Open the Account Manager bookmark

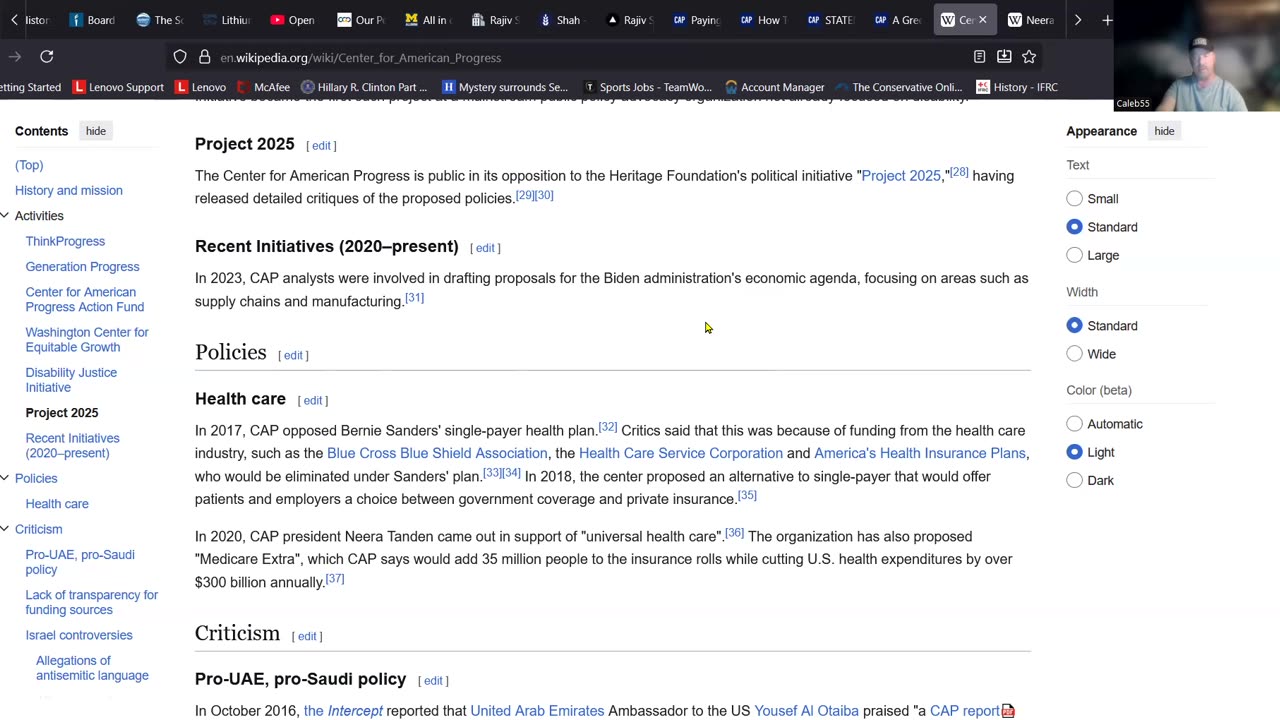(x=774, y=87)
